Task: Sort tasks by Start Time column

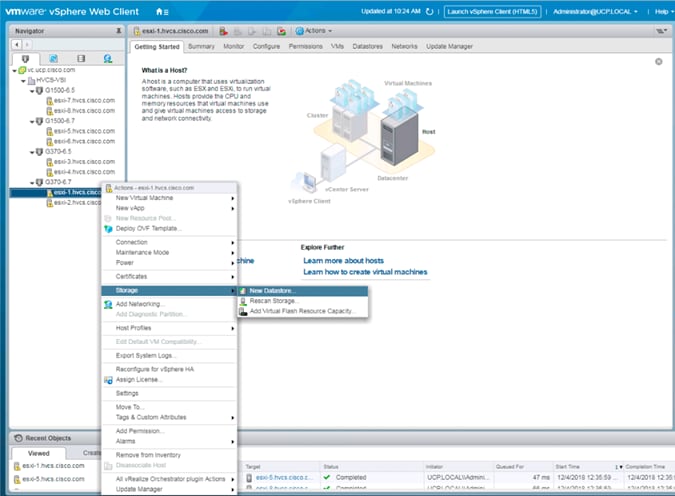Action: point(587,467)
